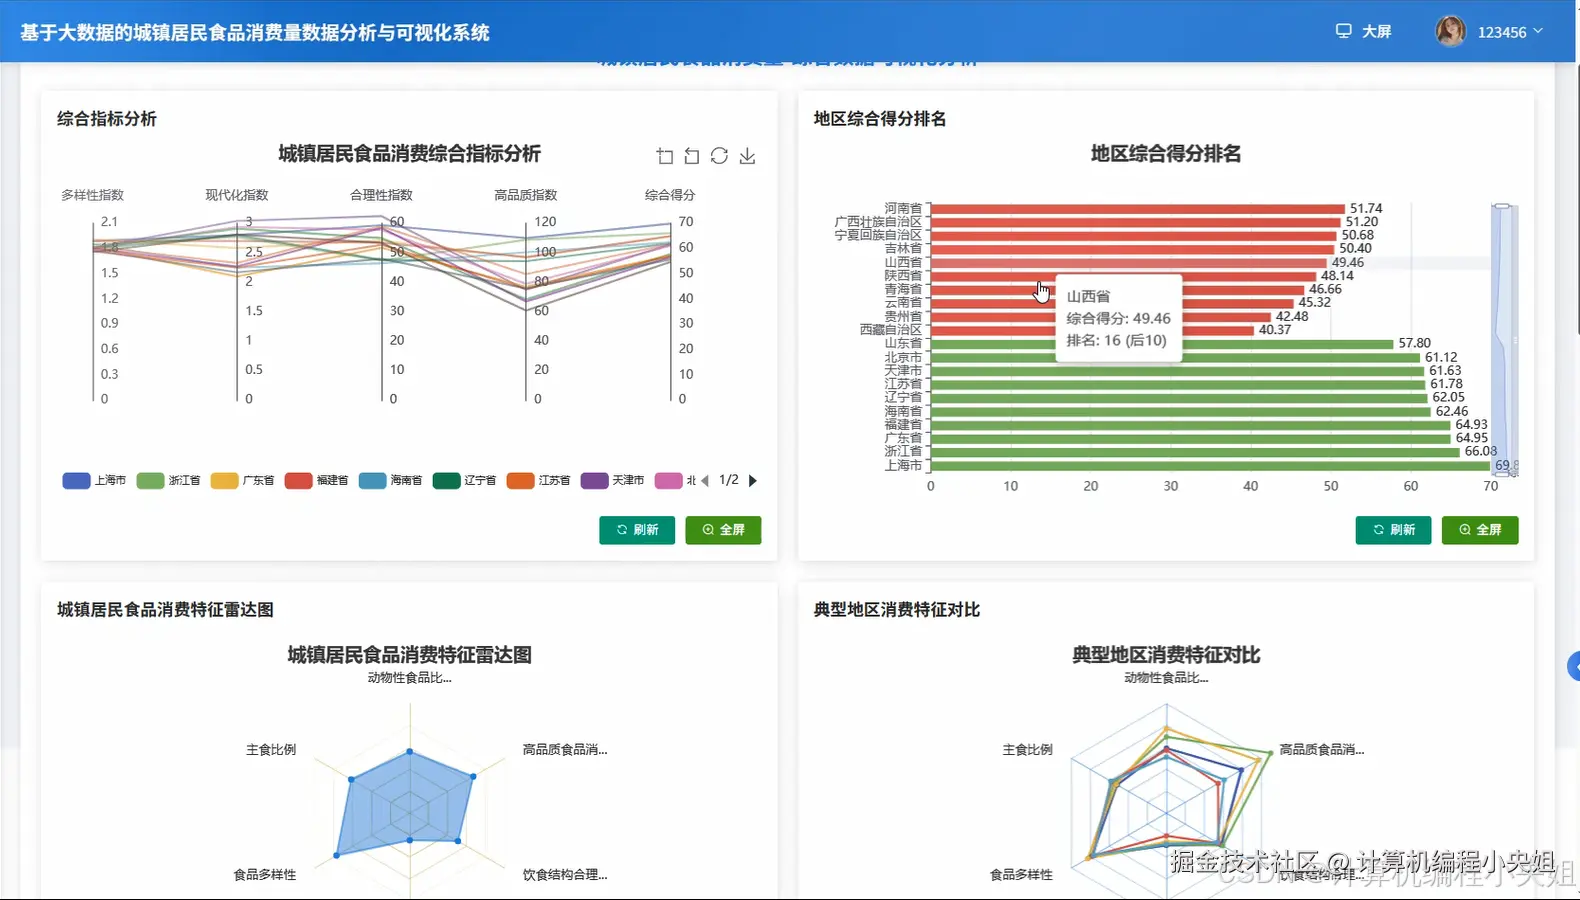Click the system title in header bar
This screenshot has height=900, width=1580.
pyautogui.click(x=255, y=33)
